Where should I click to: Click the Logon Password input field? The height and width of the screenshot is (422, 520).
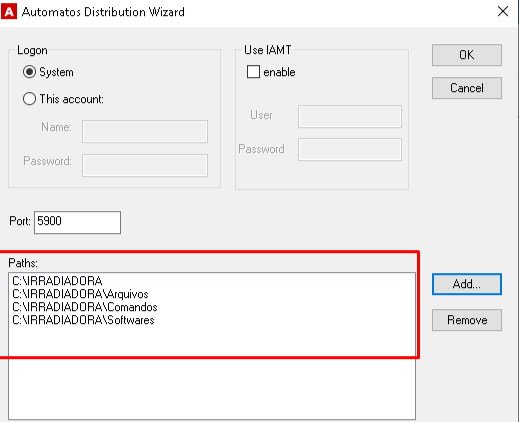(145, 165)
